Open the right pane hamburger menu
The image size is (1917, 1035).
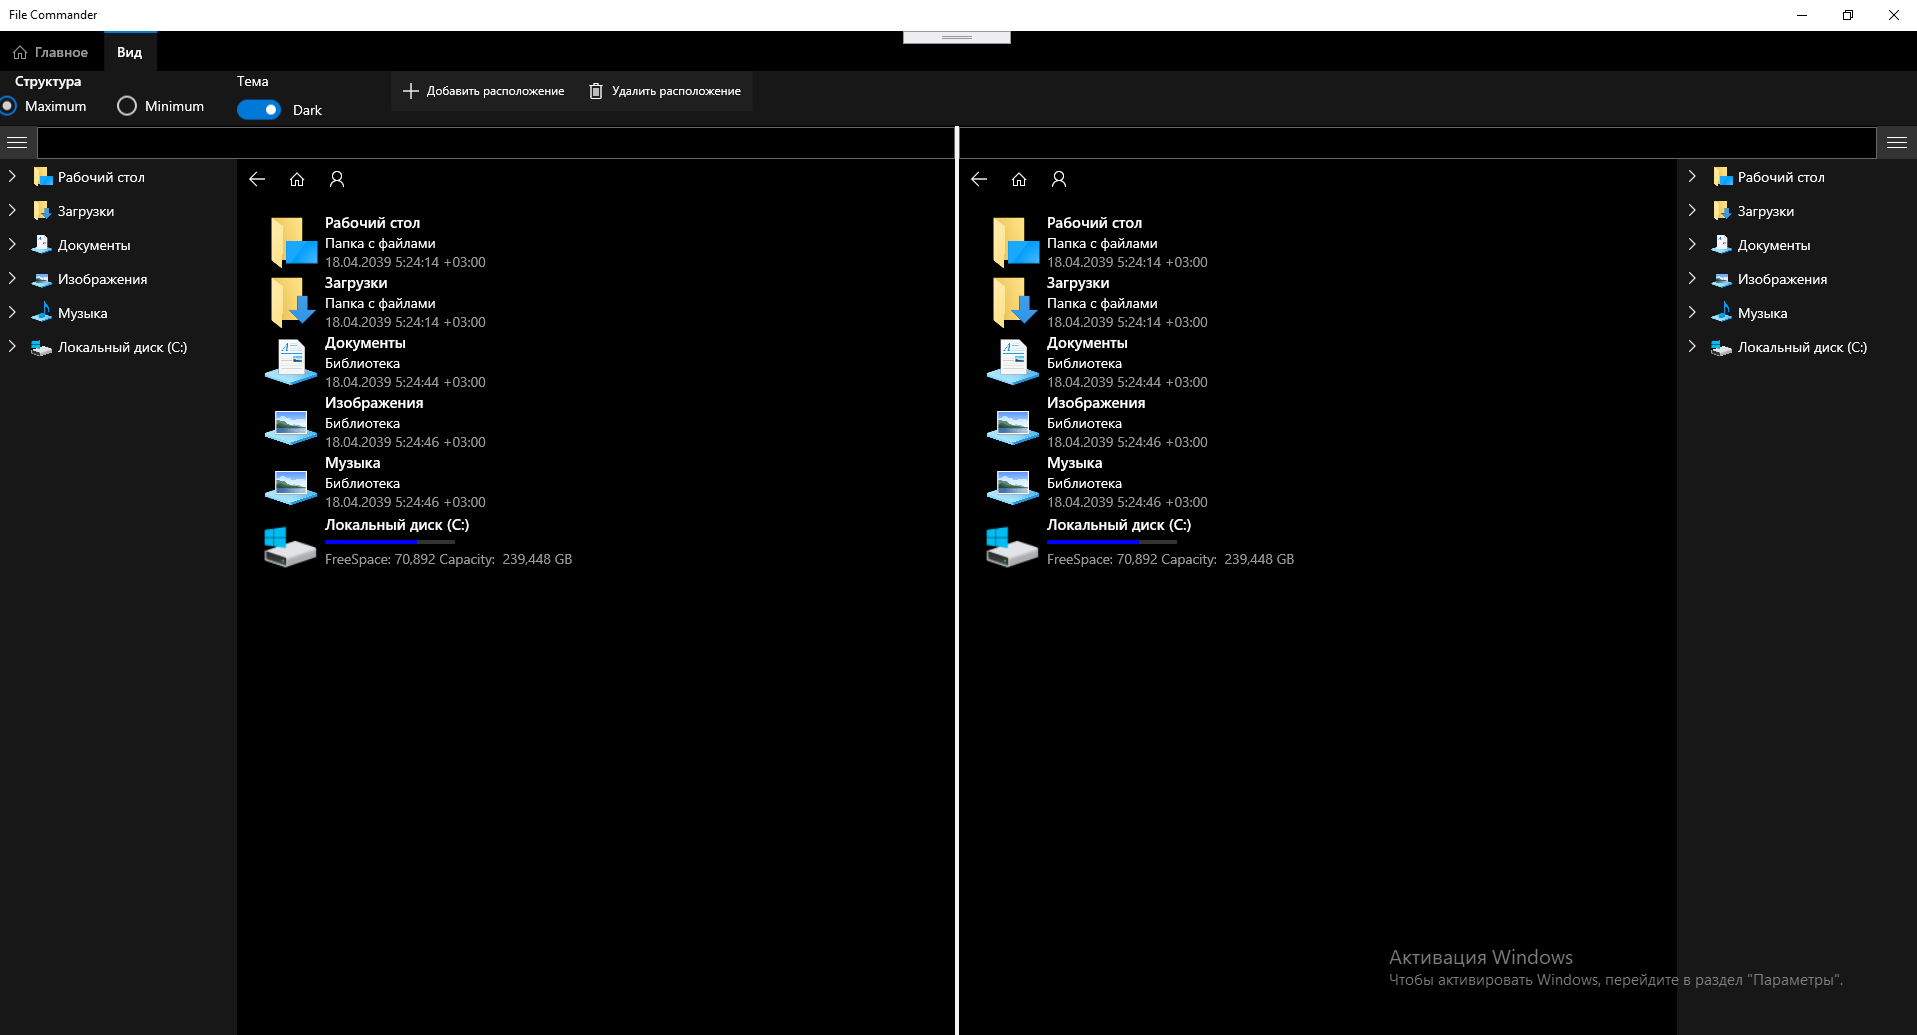pos(1897,142)
